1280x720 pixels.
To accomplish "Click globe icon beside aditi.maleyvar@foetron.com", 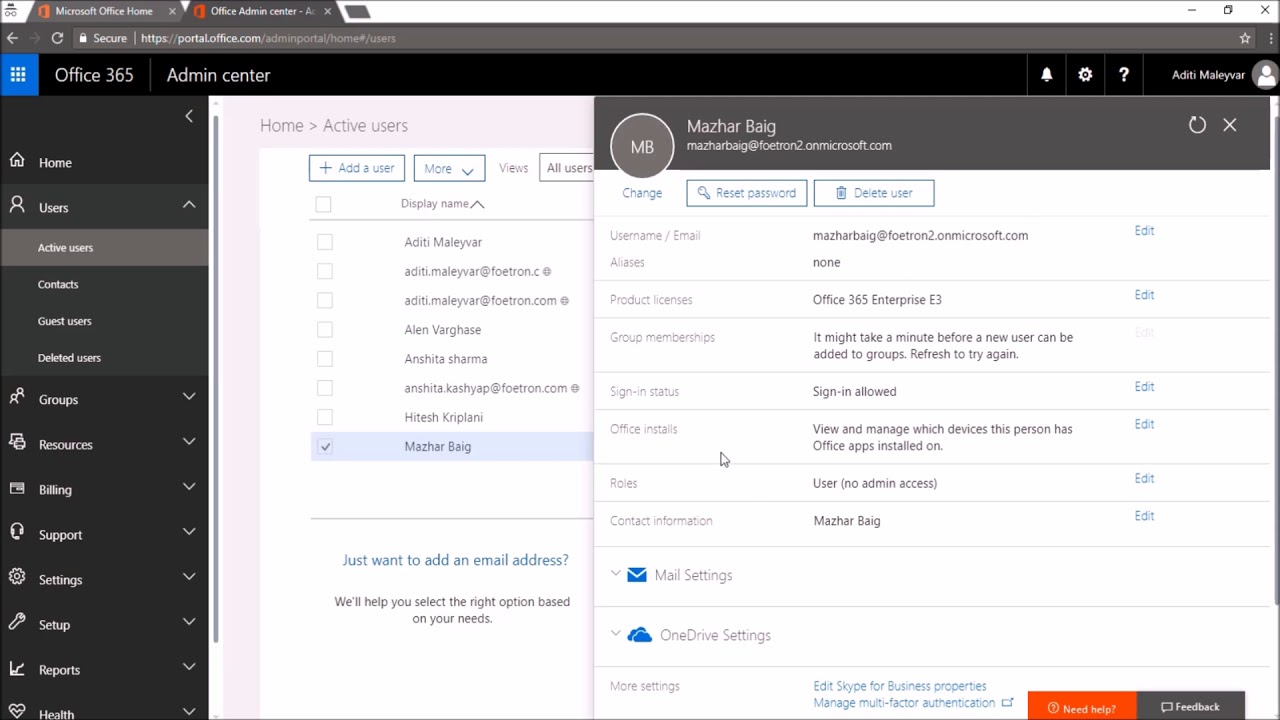I will [565, 301].
